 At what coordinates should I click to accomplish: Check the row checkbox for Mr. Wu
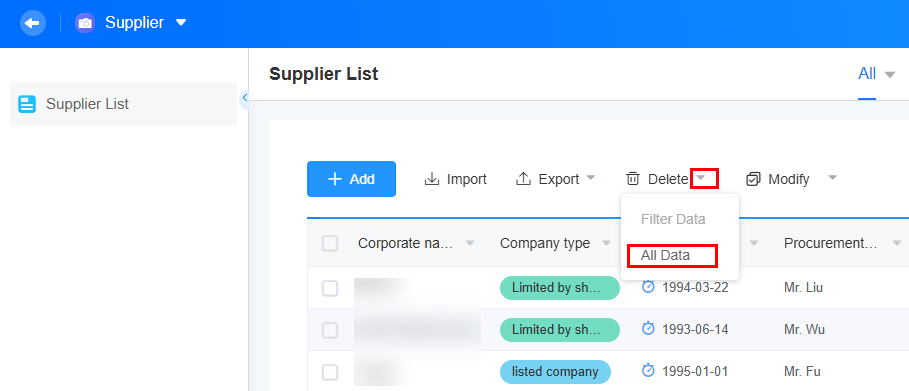(x=330, y=330)
